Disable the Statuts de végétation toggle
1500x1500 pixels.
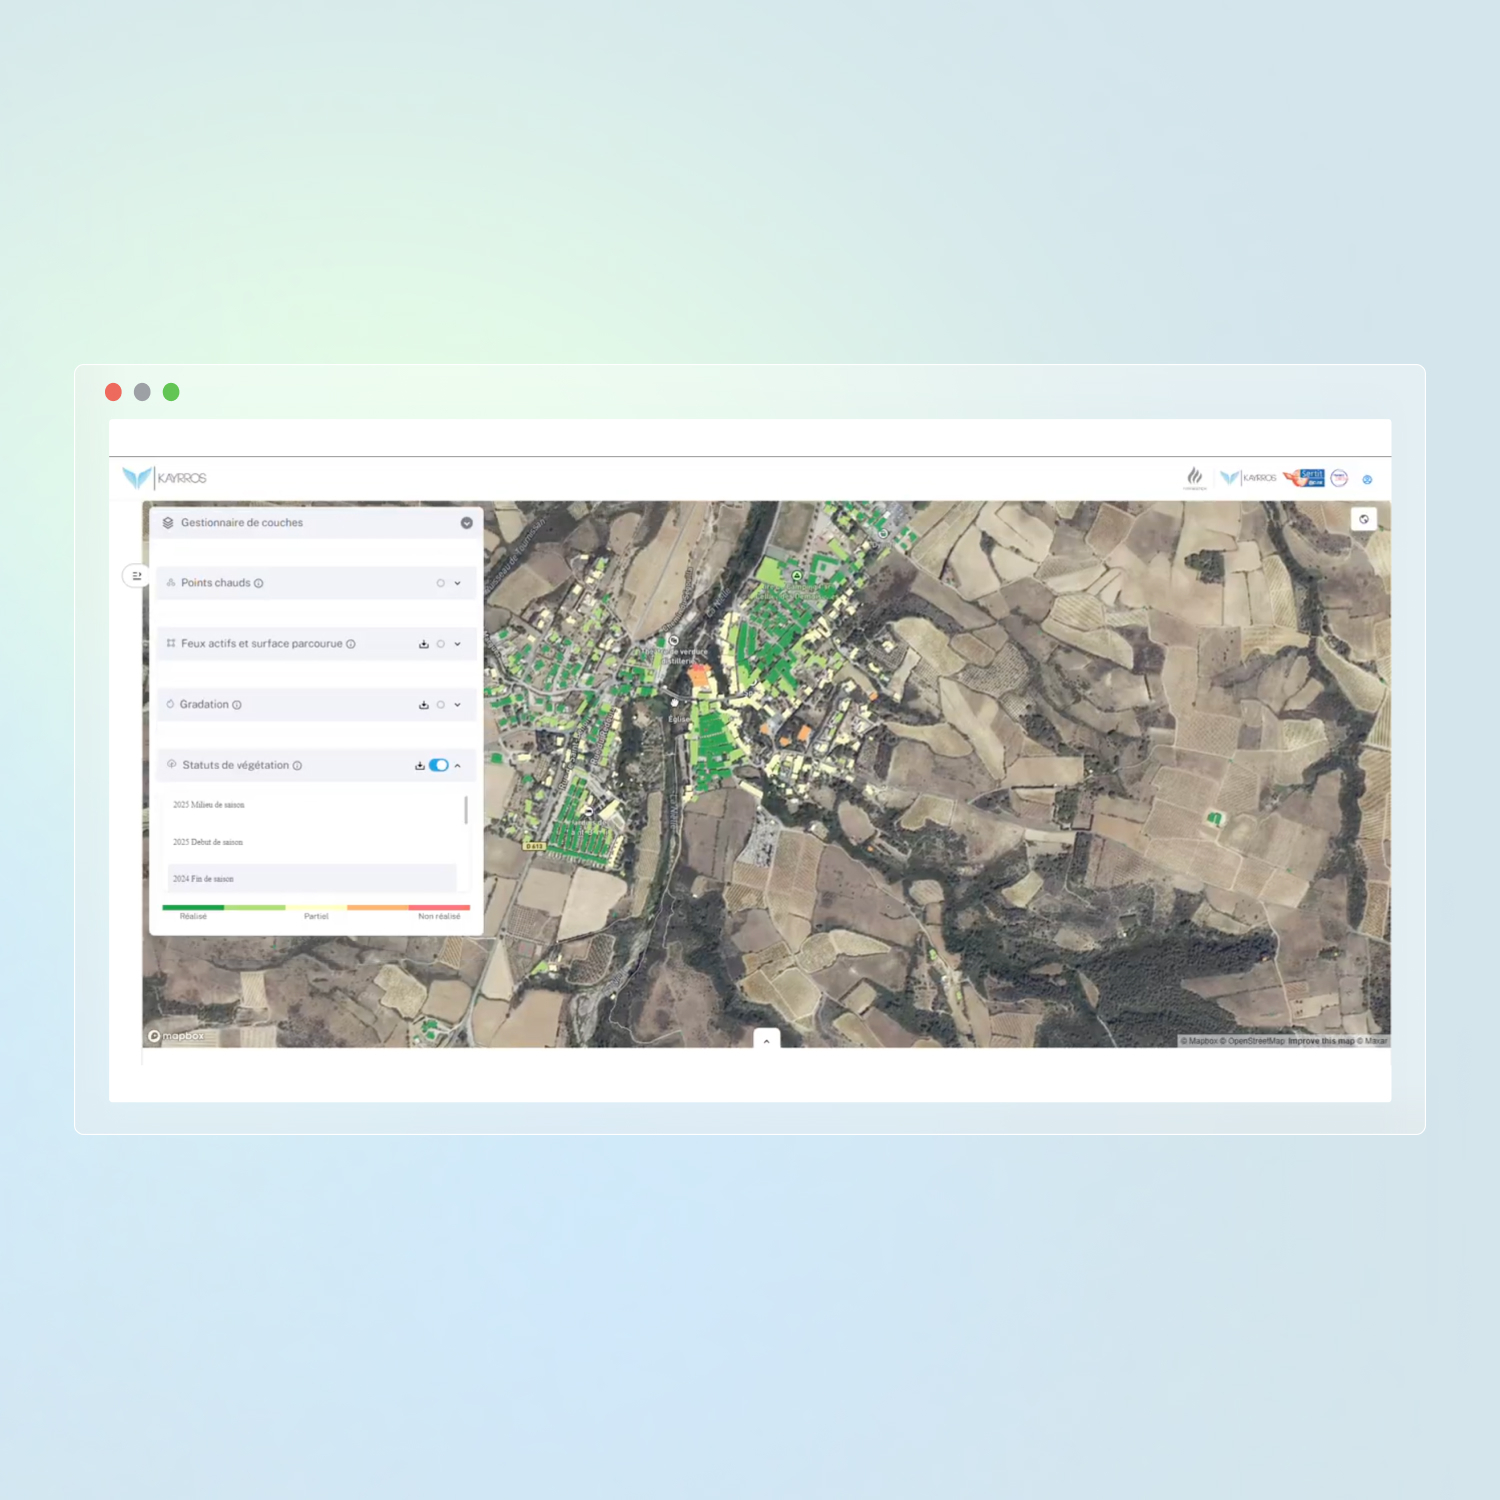(x=439, y=766)
